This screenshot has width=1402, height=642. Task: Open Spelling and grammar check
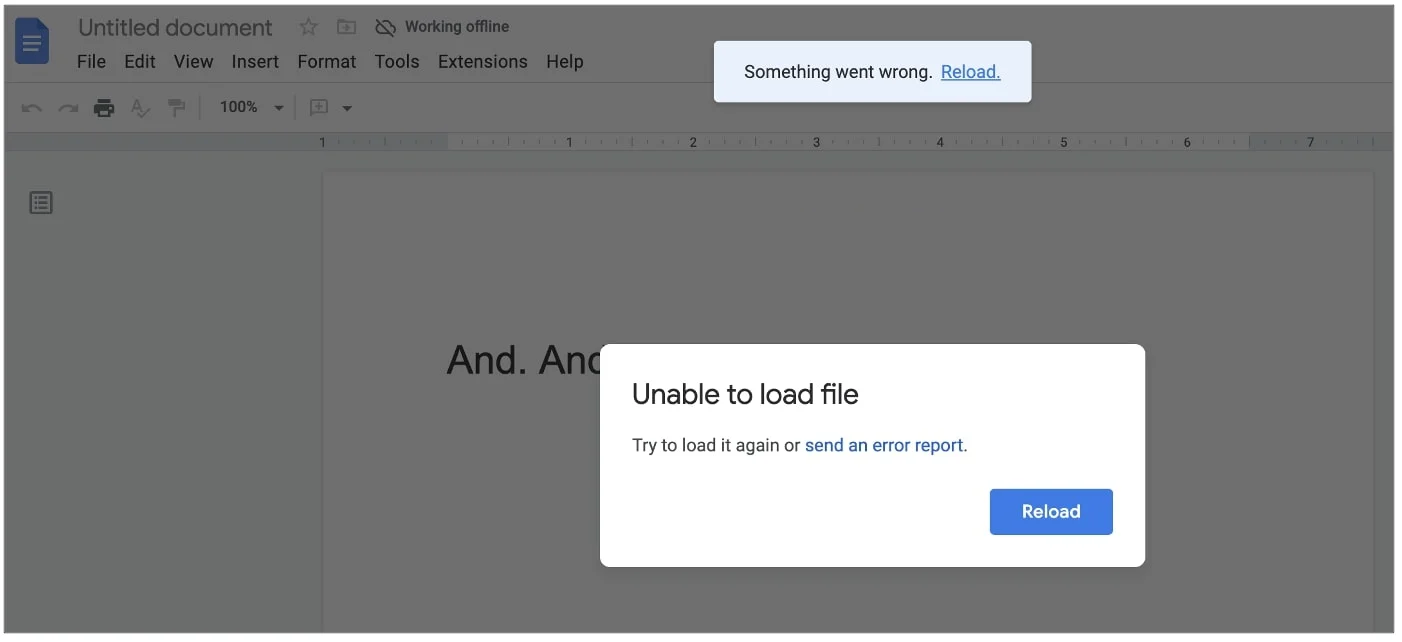140,107
